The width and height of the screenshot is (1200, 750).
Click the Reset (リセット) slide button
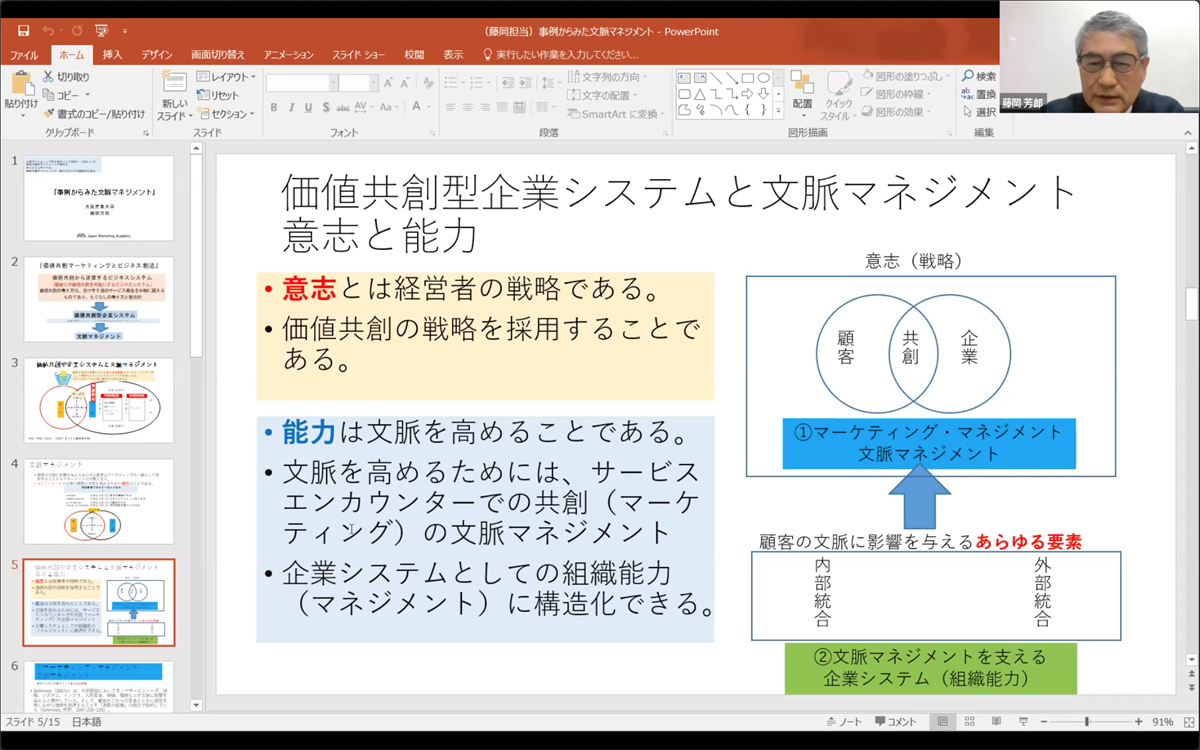[x=219, y=95]
